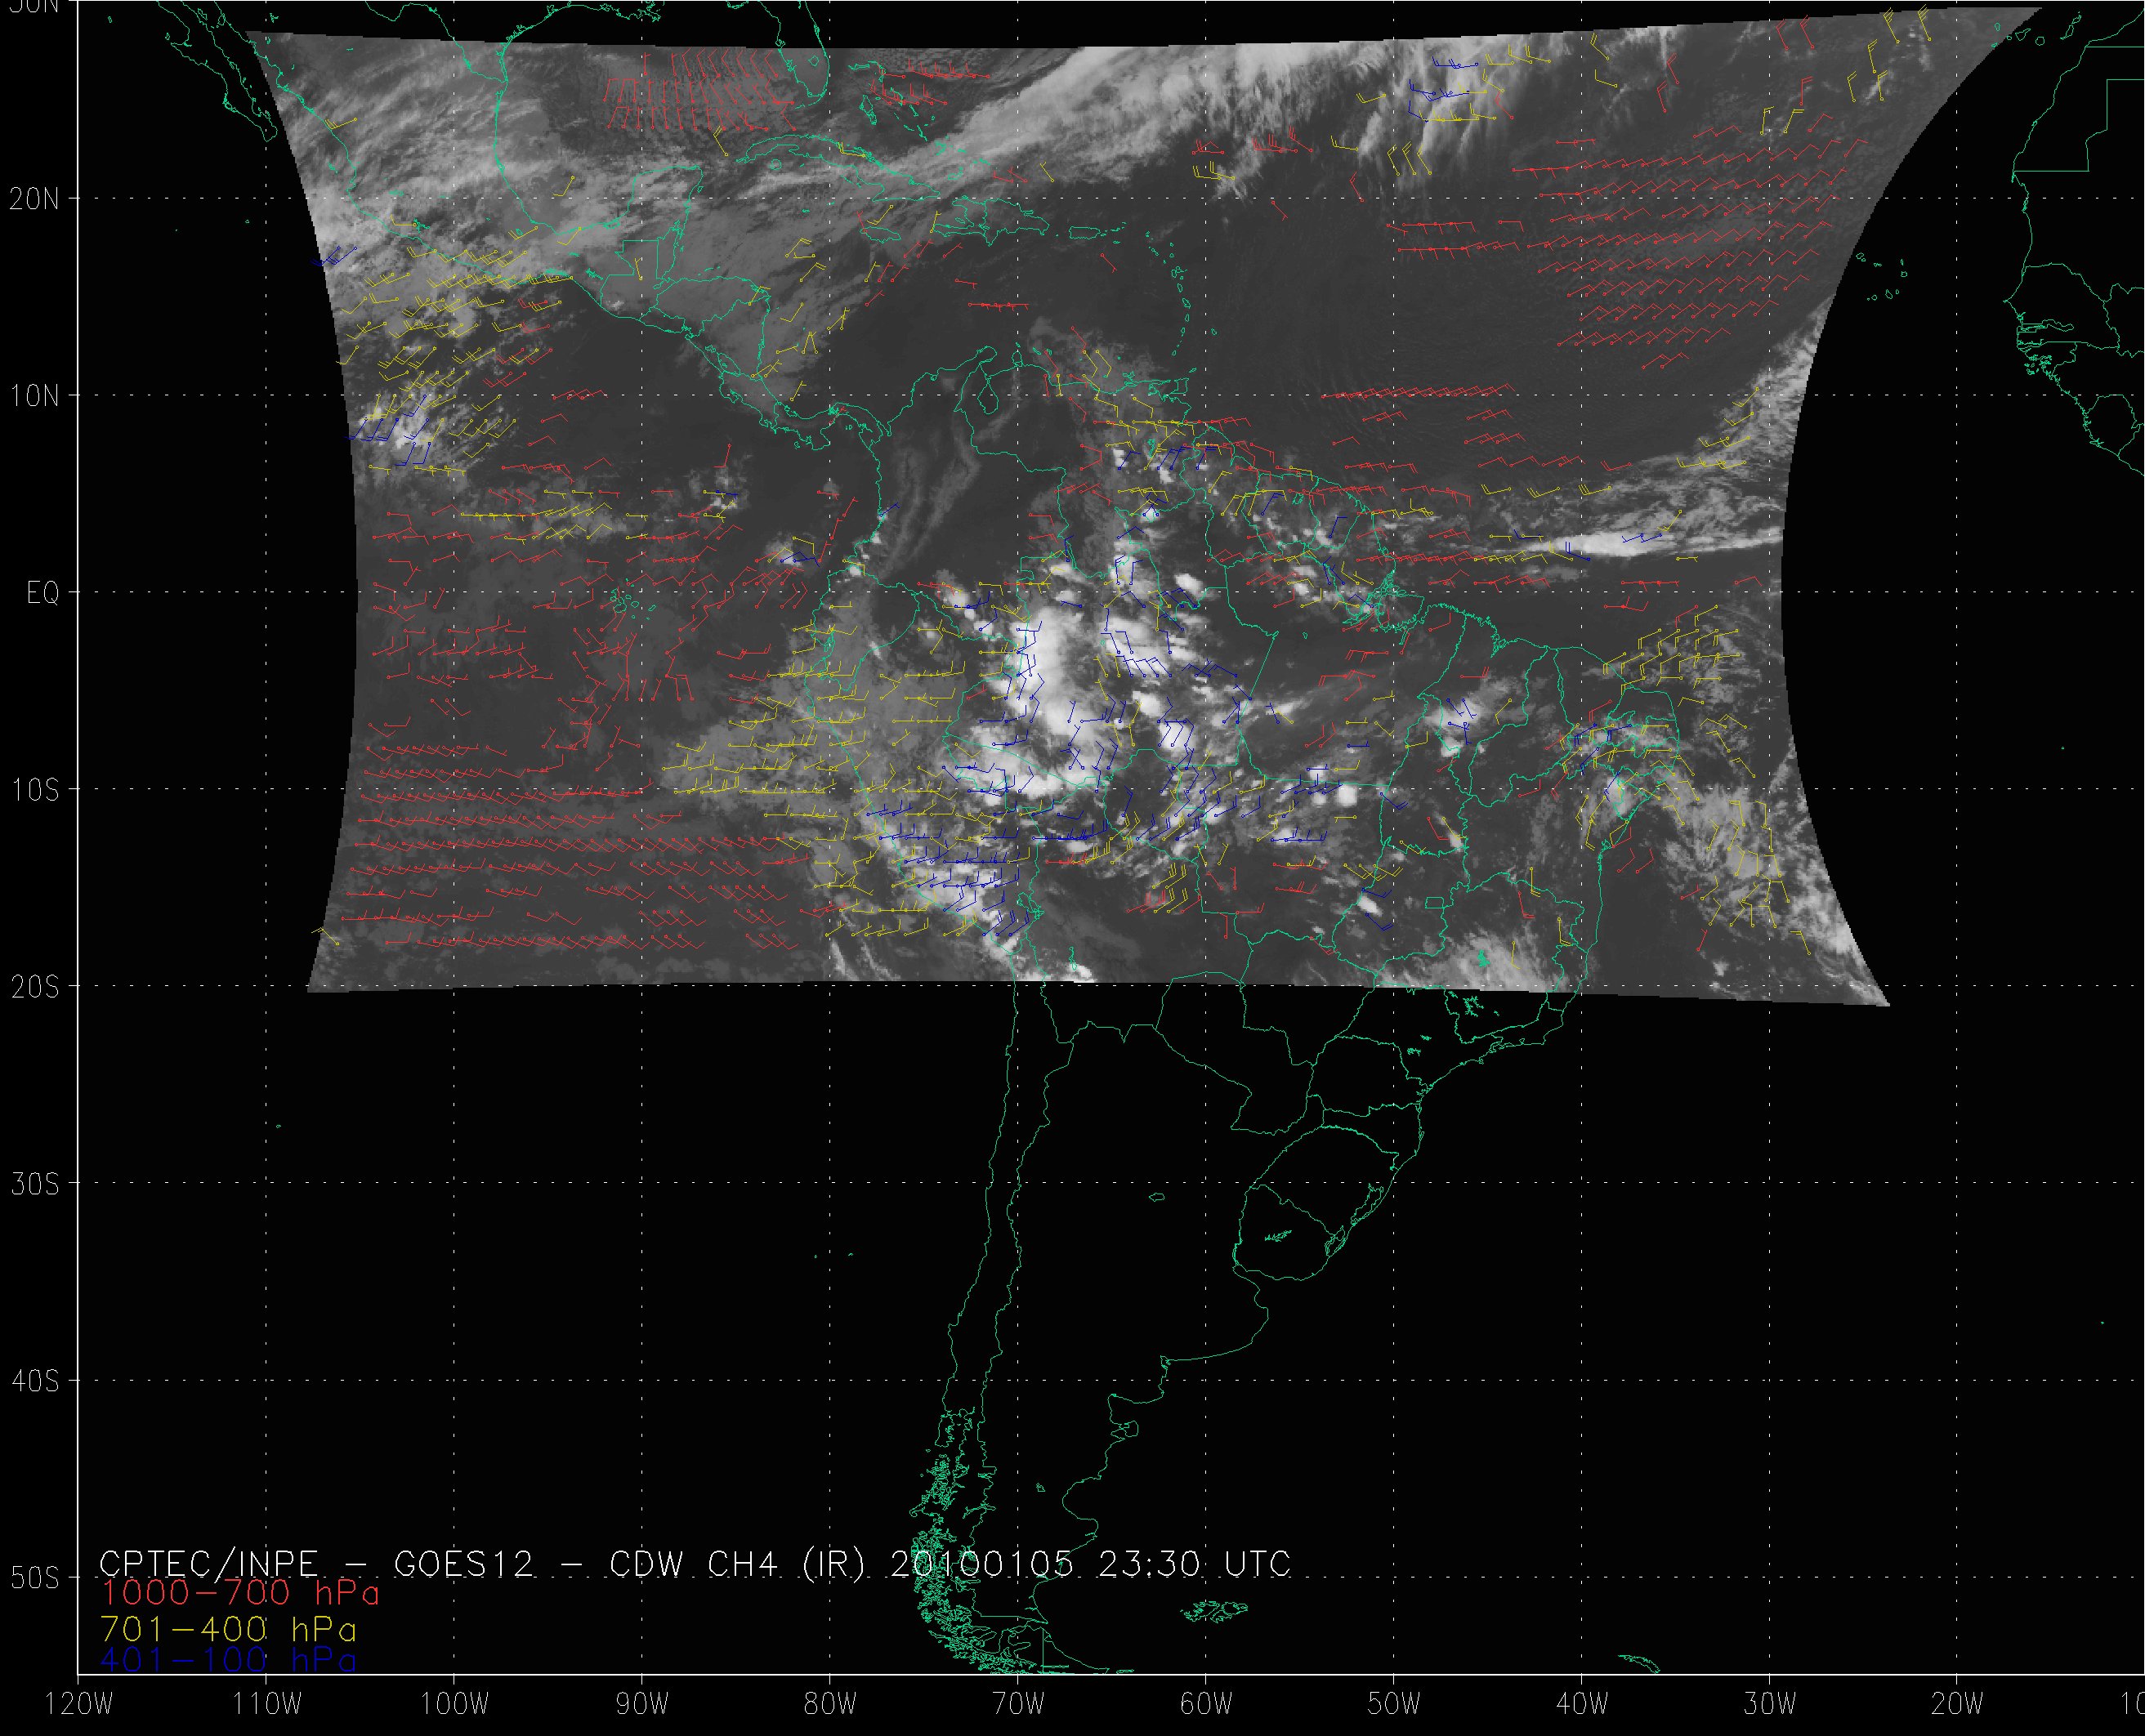Image resolution: width=2145 pixels, height=1736 pixels.
Task: Click the 30W longitude axis label
Action: 1770,1705
